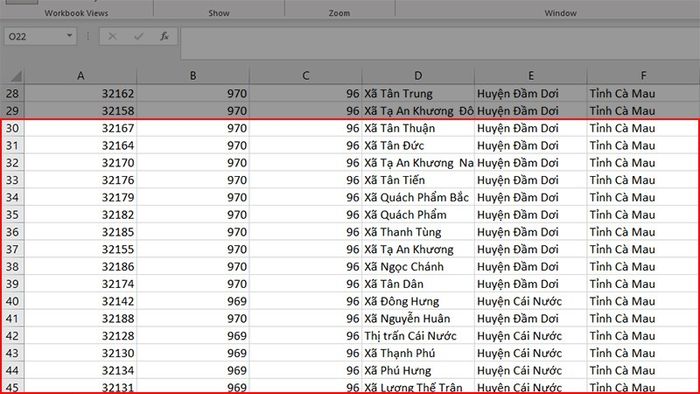Viewport: 700px width, 394px height.
Task: Select column E header
Action: pos(530,75)
